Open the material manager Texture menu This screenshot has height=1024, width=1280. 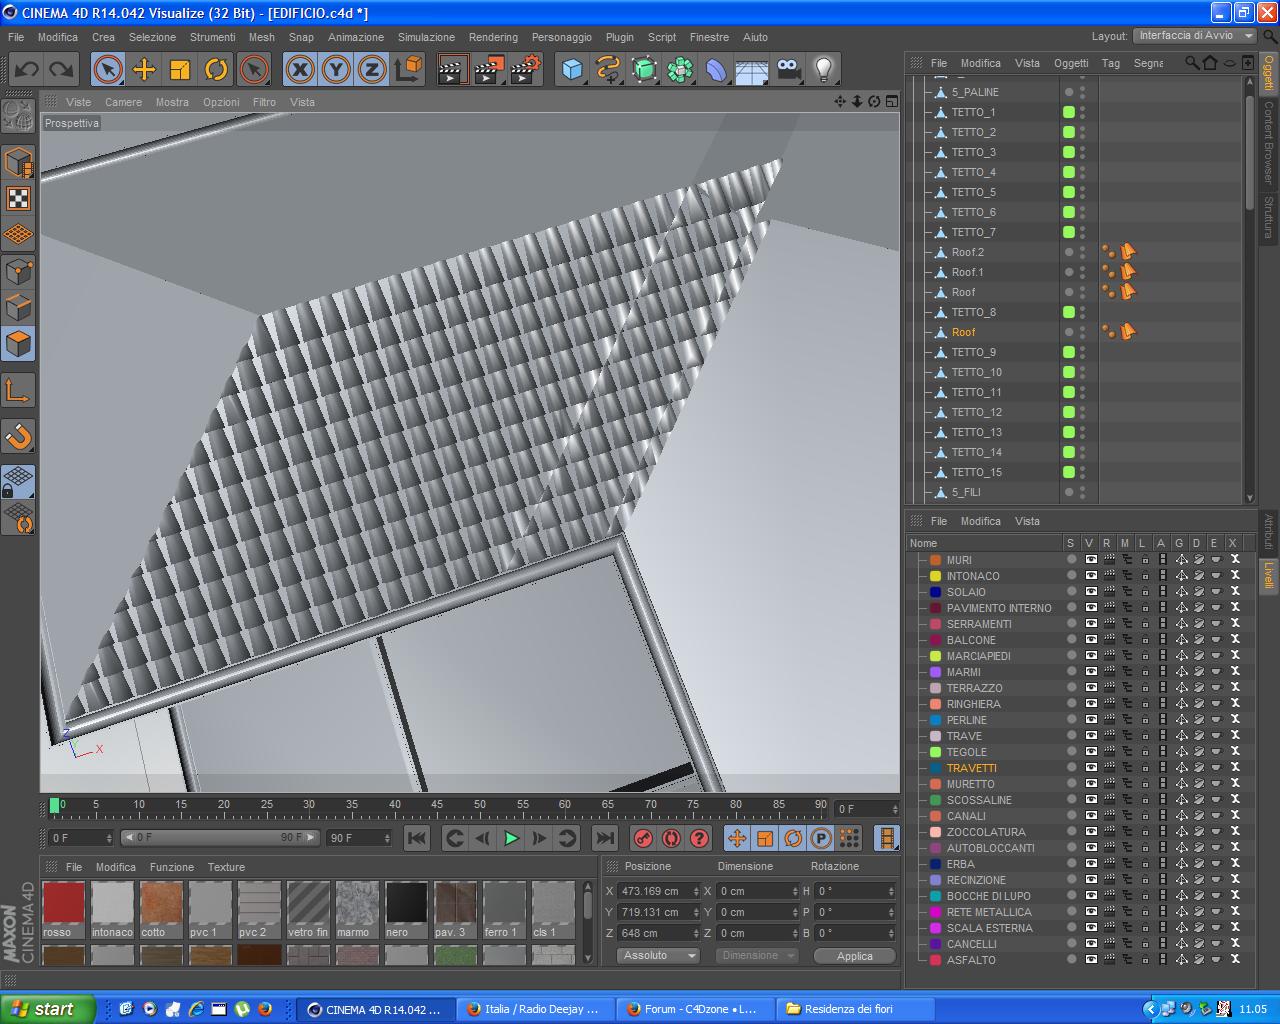click(226, 867)
